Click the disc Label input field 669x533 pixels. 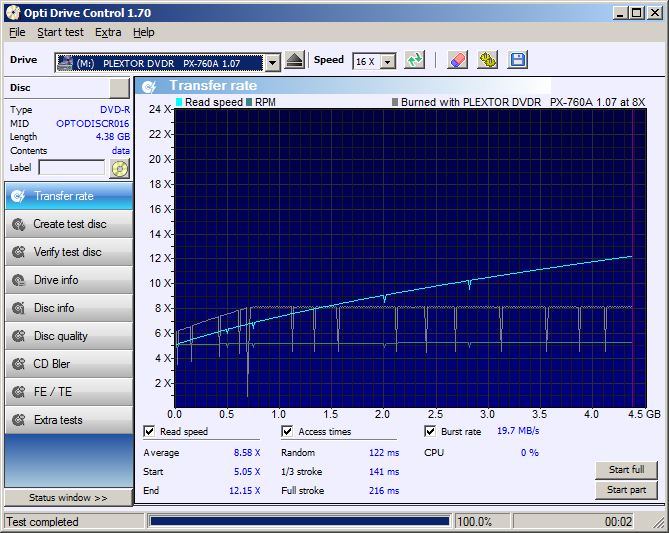71,168
